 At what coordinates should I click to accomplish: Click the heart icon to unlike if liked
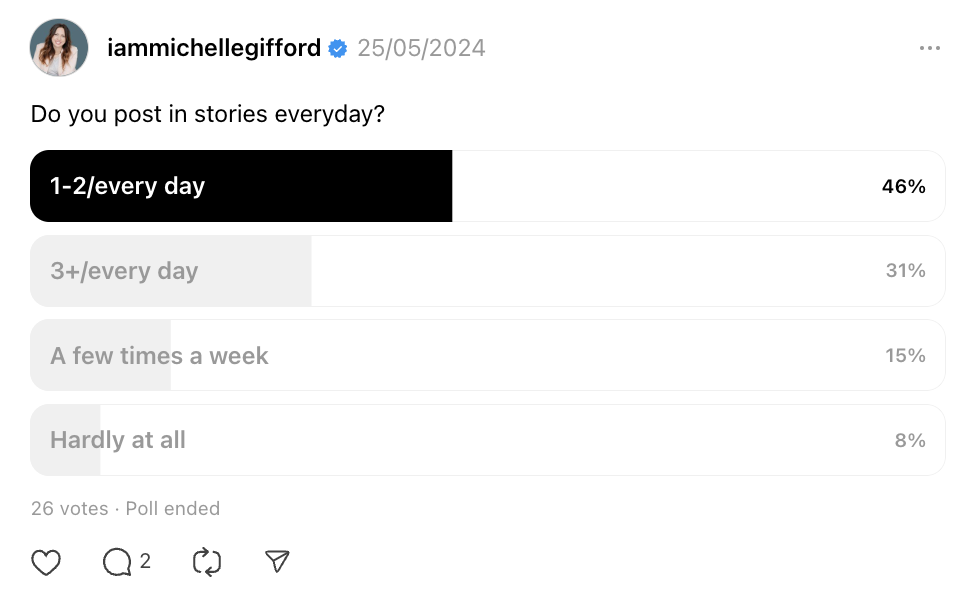click(46, 562)
